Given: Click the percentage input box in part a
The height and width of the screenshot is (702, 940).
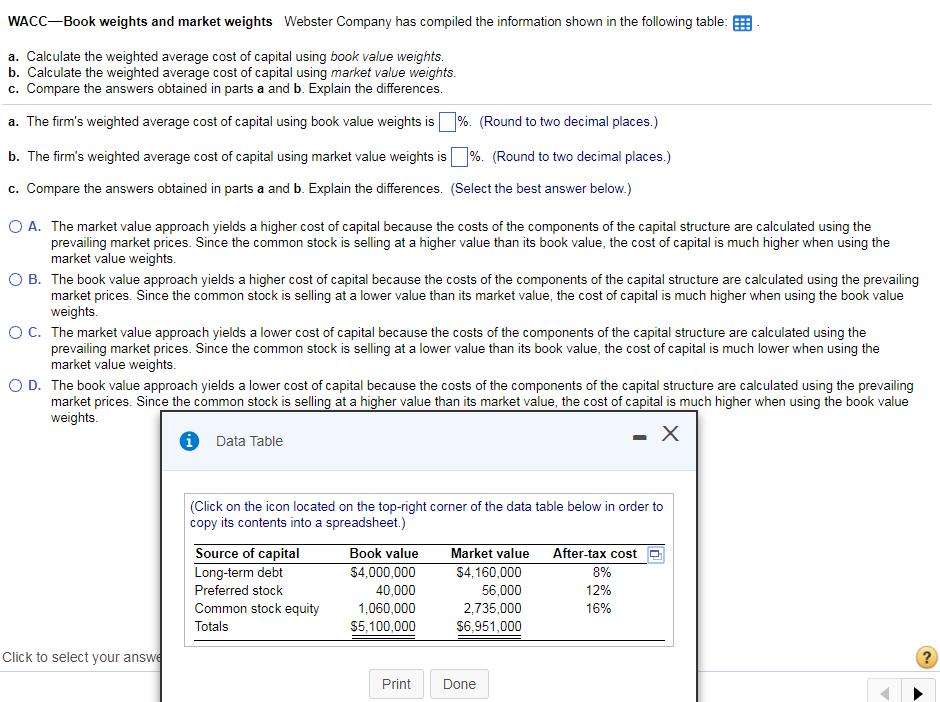Looking at the screenshot, I should (x=447, y=121).
